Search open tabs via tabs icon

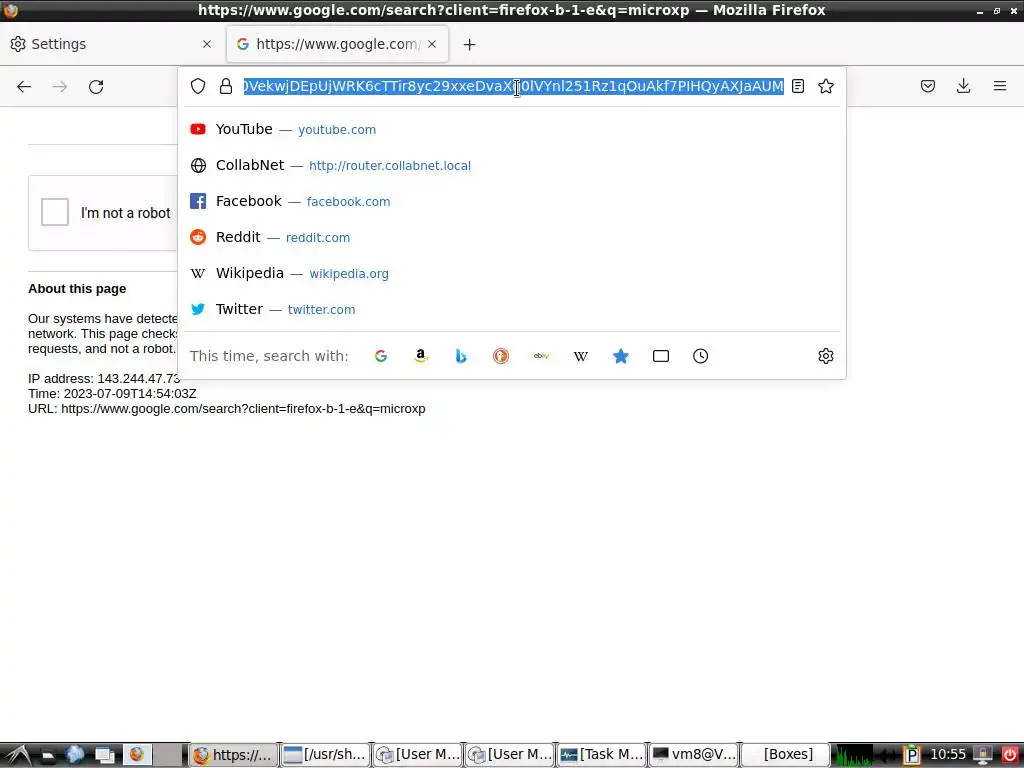[x=661, y=356]
